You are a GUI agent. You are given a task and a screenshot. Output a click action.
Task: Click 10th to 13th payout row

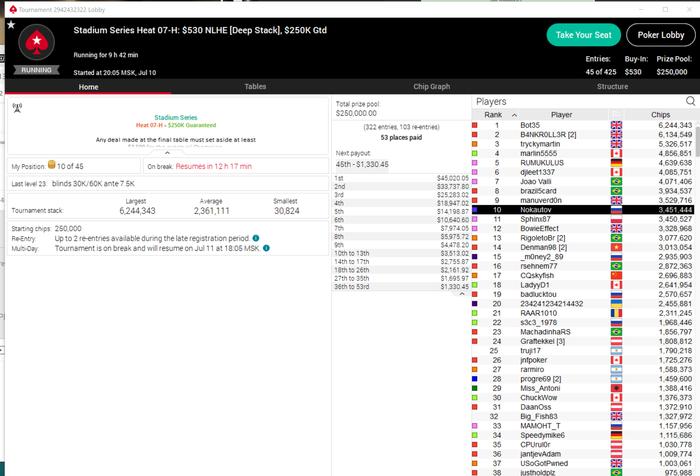(x=401, y=253)
